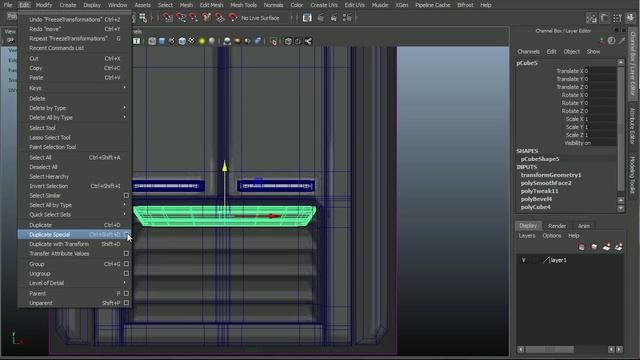640x360 pixels.
Task: Click polyBevel4 input node
Action: tap(536, 199)
